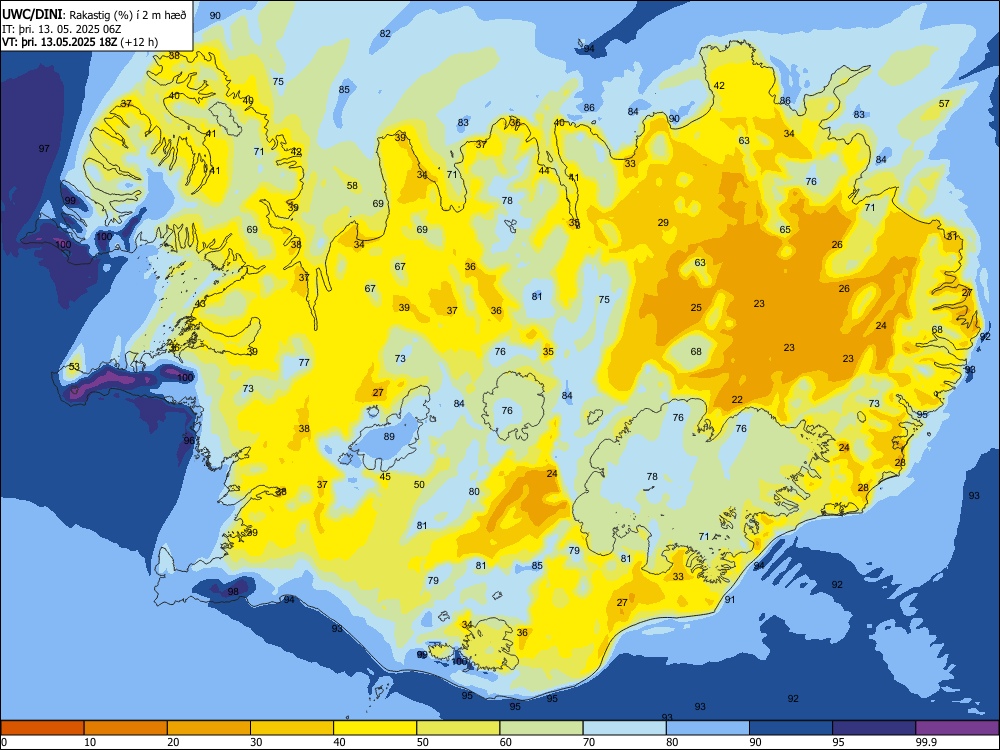Select the 80–90 medium blue legend swatch

(x=708, y=728)
